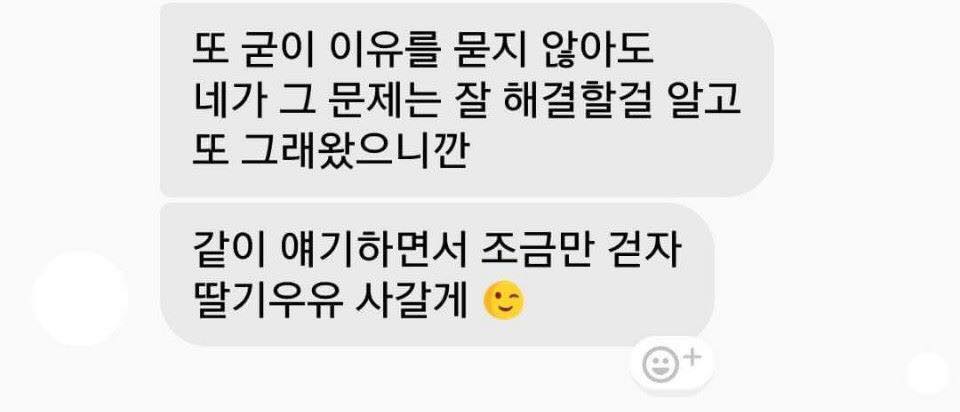This screenshot has height=412, width=960.
Task: Click the winking face emoji in message
Action: (x=504, y=301)
